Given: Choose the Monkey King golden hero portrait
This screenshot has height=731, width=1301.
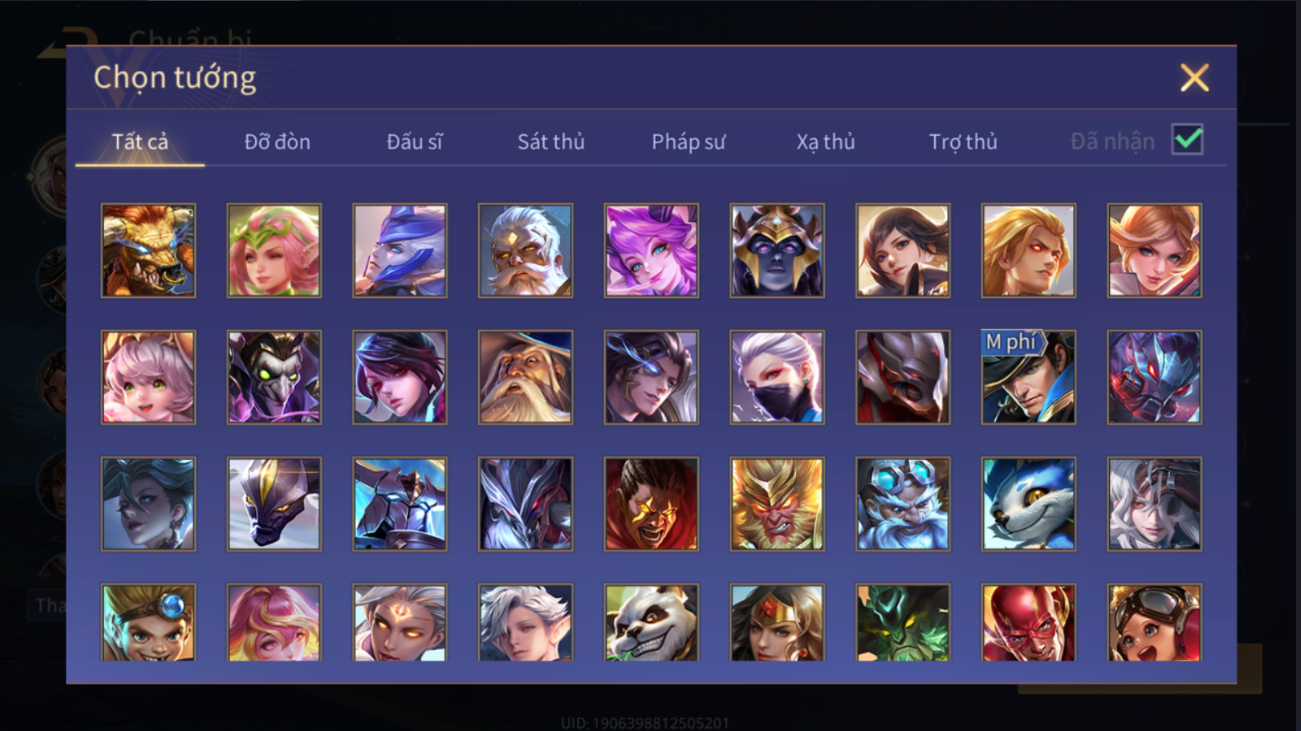Looking at the screenshot, I should 777,504.
